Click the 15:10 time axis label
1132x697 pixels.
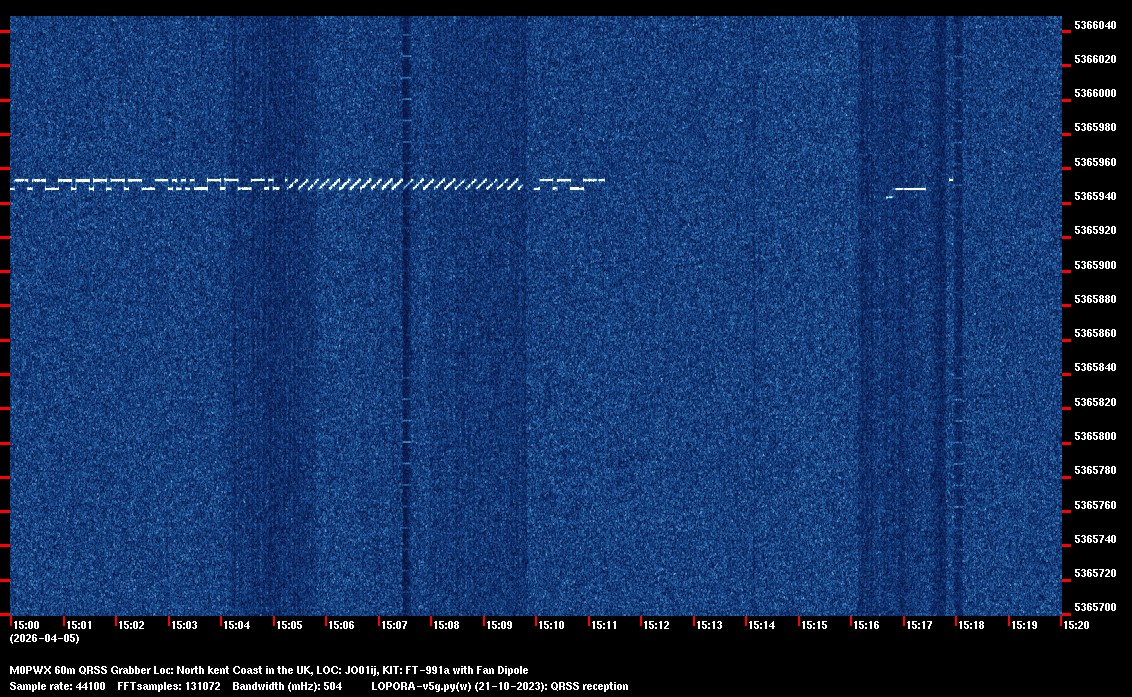(552, 625)
